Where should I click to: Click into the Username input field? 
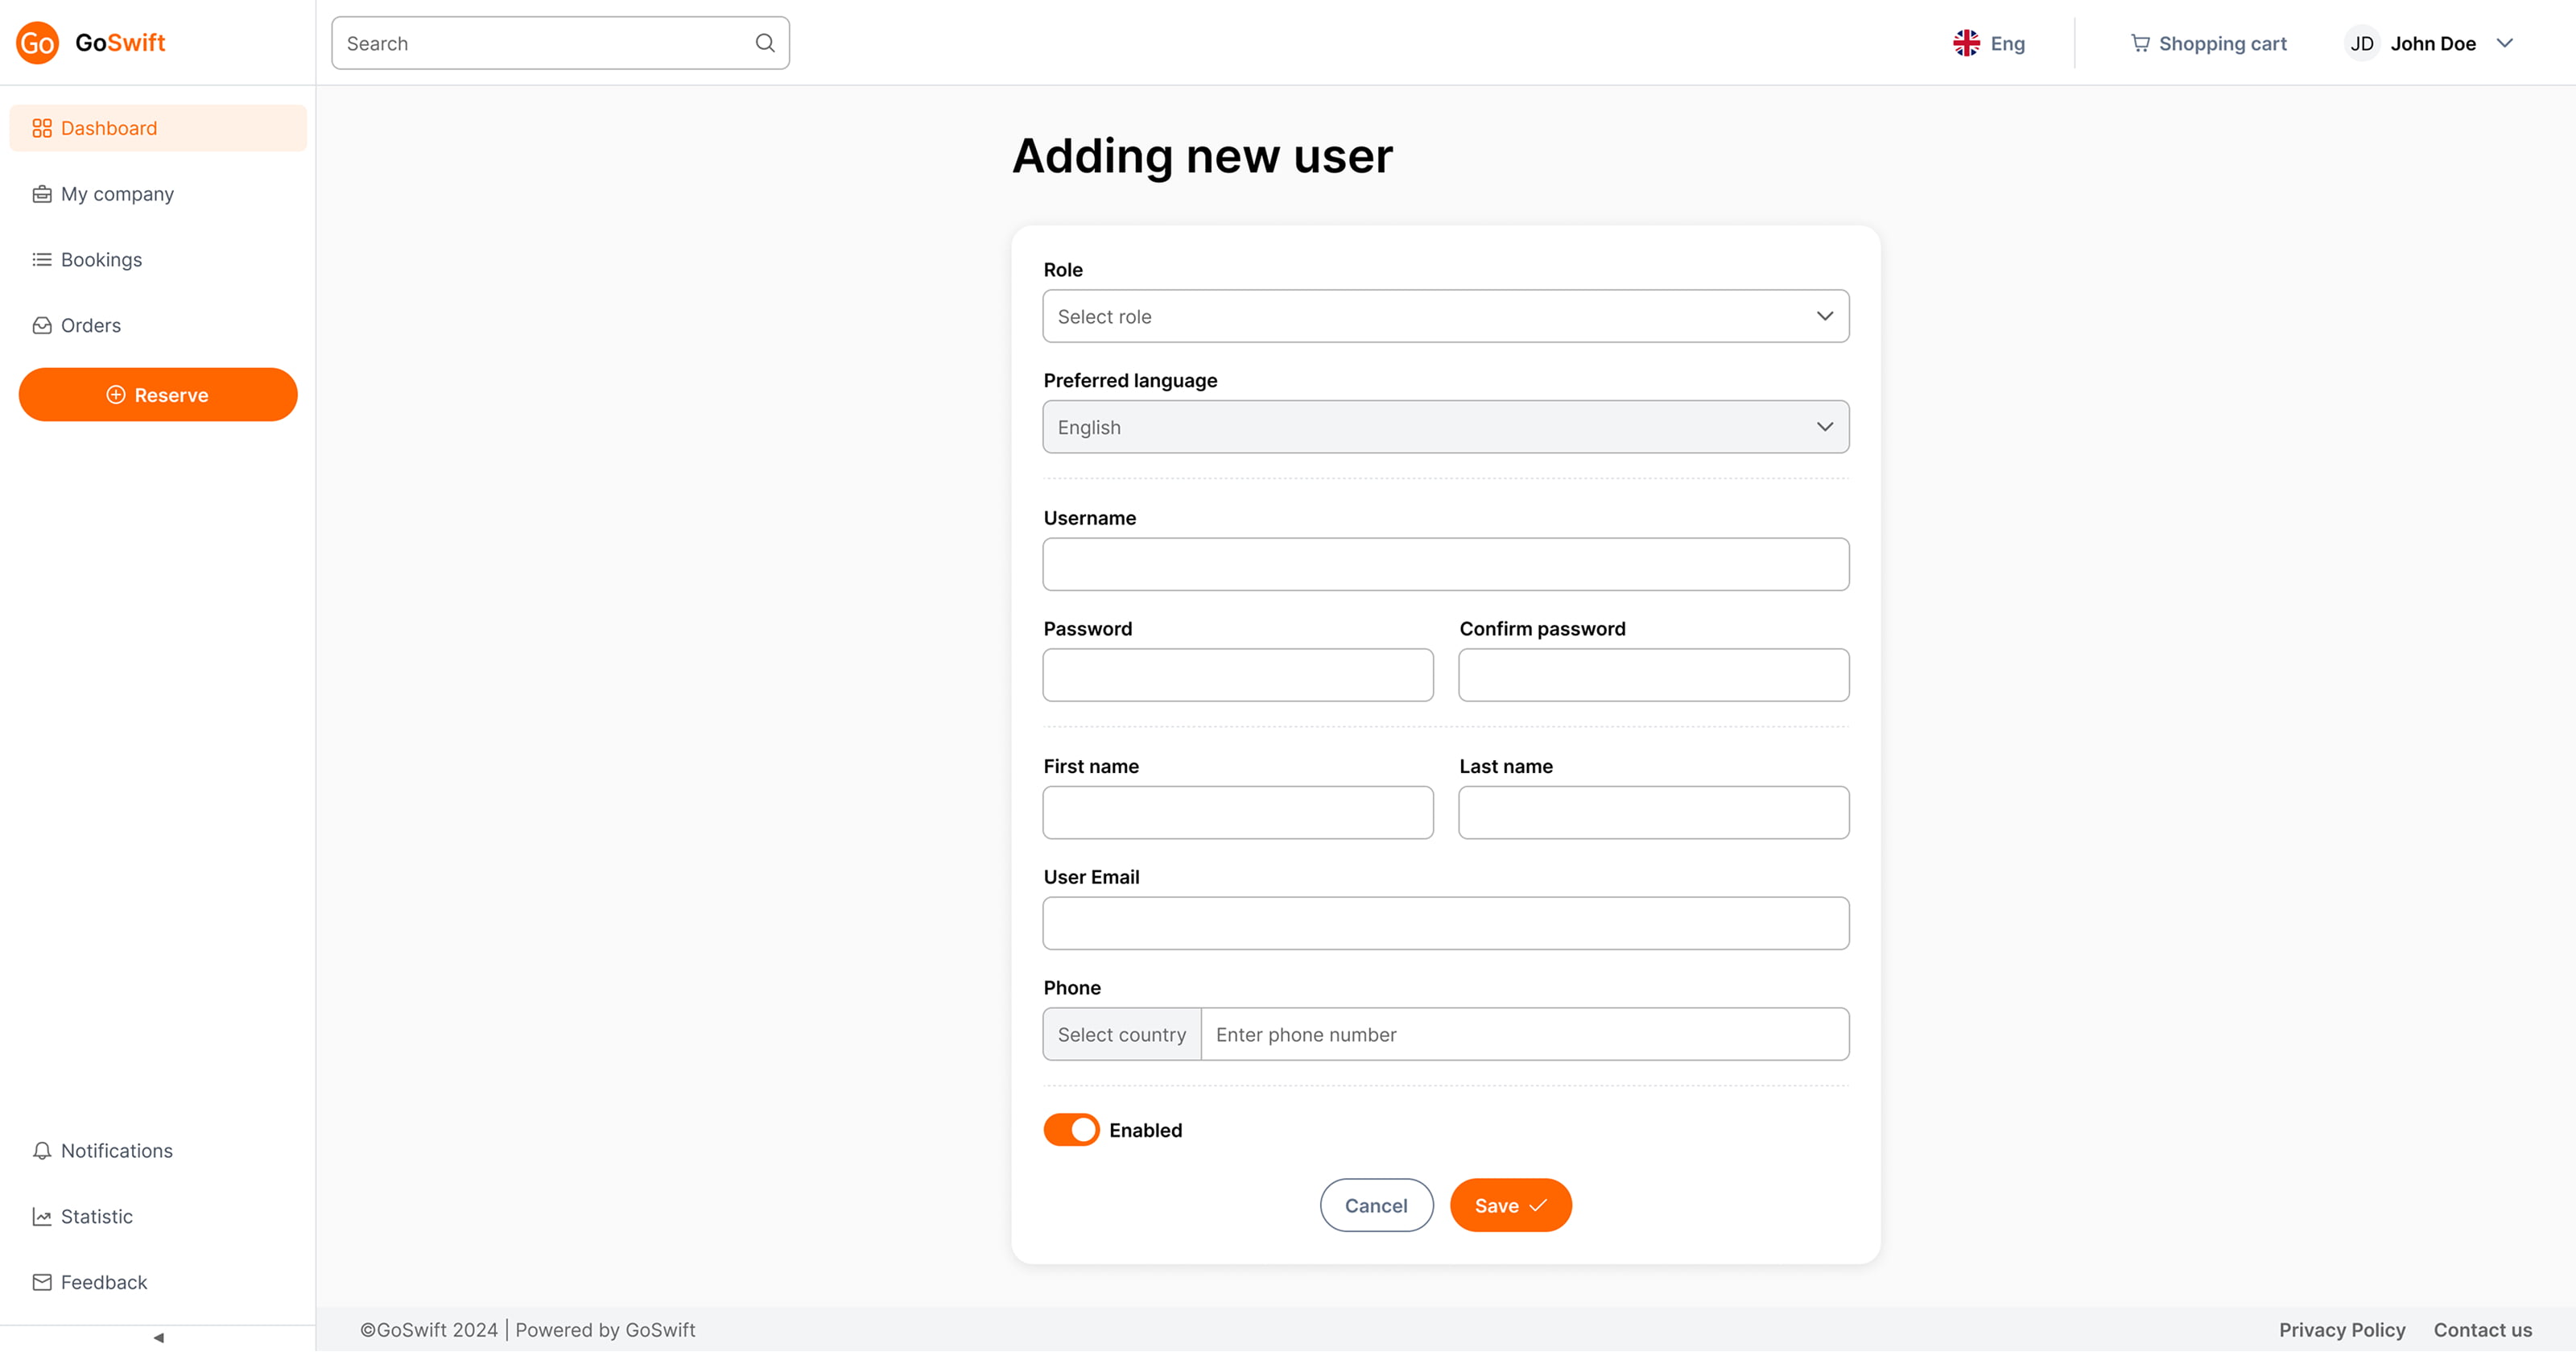click(1445, 565)
